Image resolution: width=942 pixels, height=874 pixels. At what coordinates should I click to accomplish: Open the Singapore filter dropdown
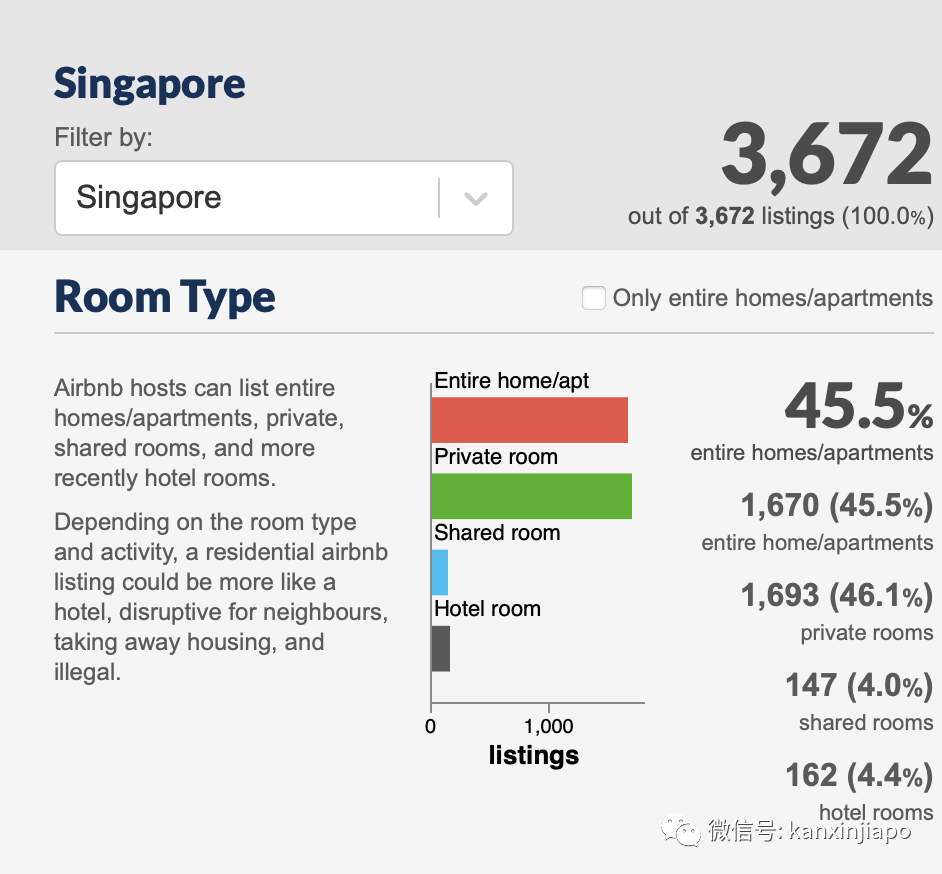[283, 198]
